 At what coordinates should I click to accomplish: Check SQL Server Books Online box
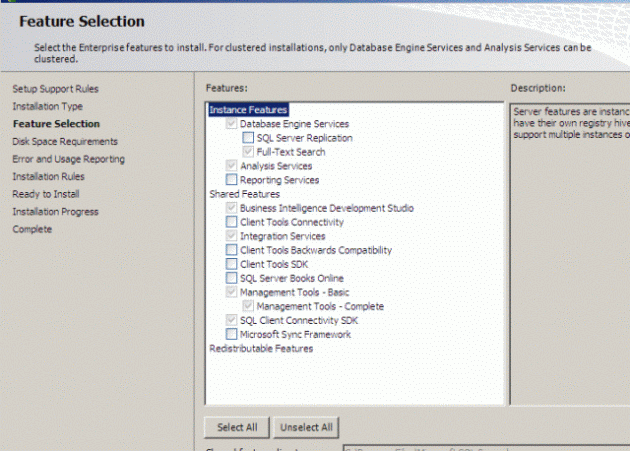[x=231, y=278]
